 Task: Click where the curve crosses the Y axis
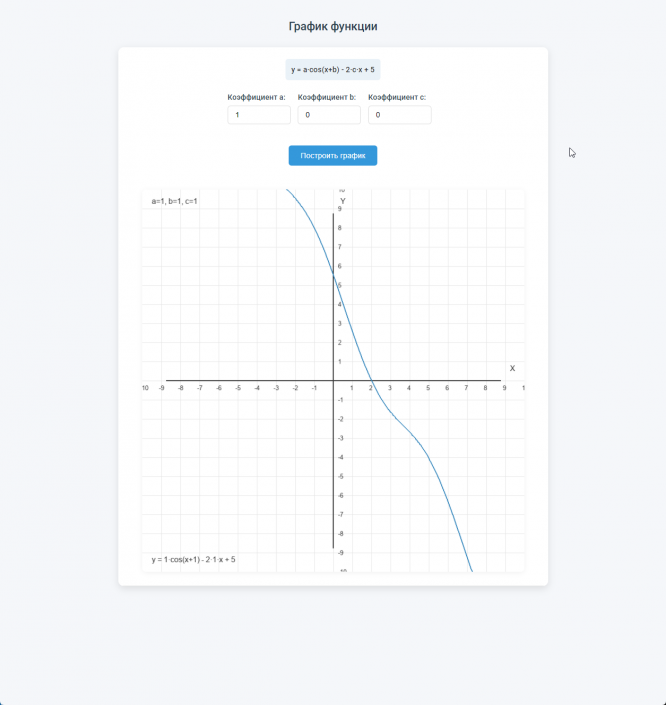pos(333,276)
